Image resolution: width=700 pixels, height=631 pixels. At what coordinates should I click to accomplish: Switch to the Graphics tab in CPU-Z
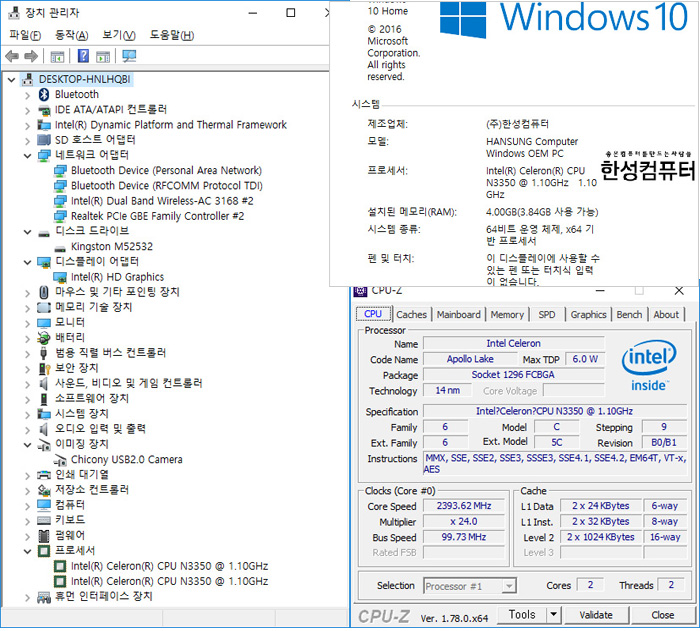588,314
